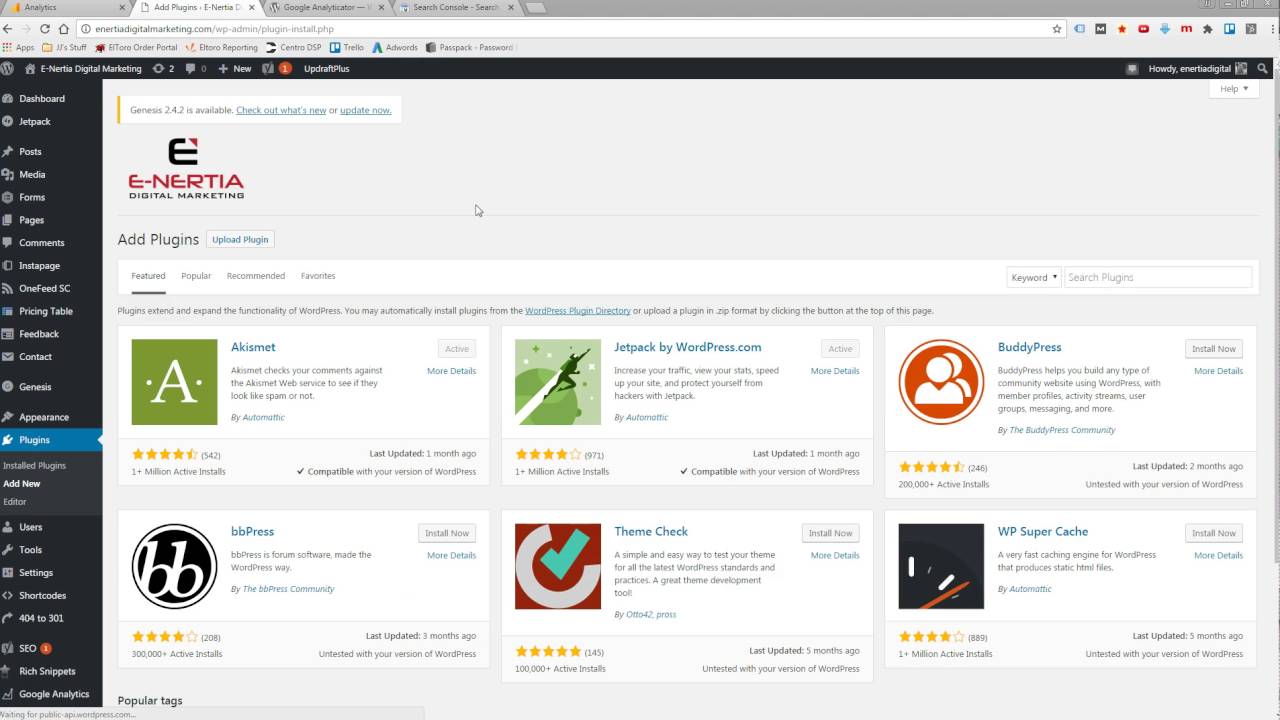Follow the WordPress Plugin Directory link
This screenshot has height=720, width=1280.
[x=577, y=311]
